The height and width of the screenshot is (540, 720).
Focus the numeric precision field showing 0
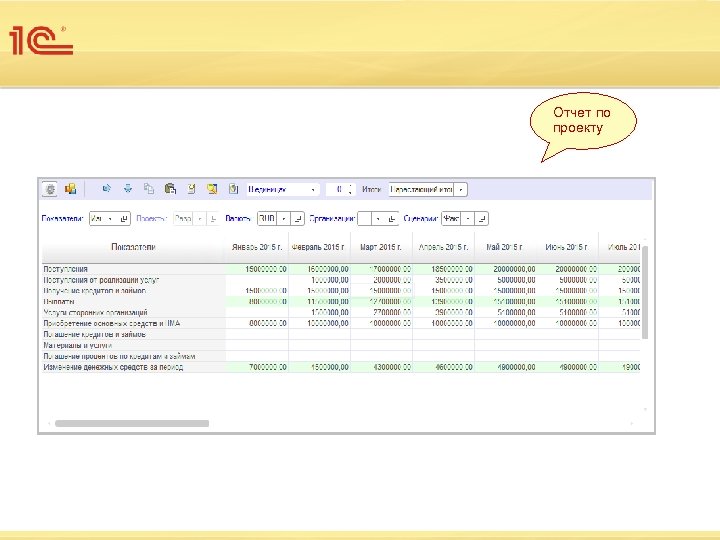pos(337,189)
